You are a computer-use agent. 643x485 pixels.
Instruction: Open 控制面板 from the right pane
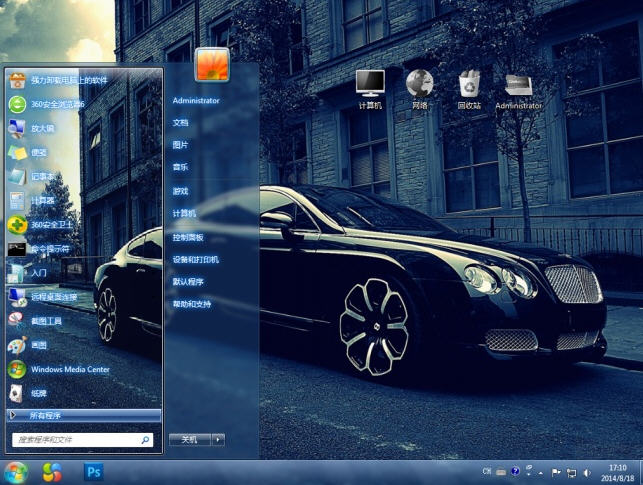[x=188, y=237]
